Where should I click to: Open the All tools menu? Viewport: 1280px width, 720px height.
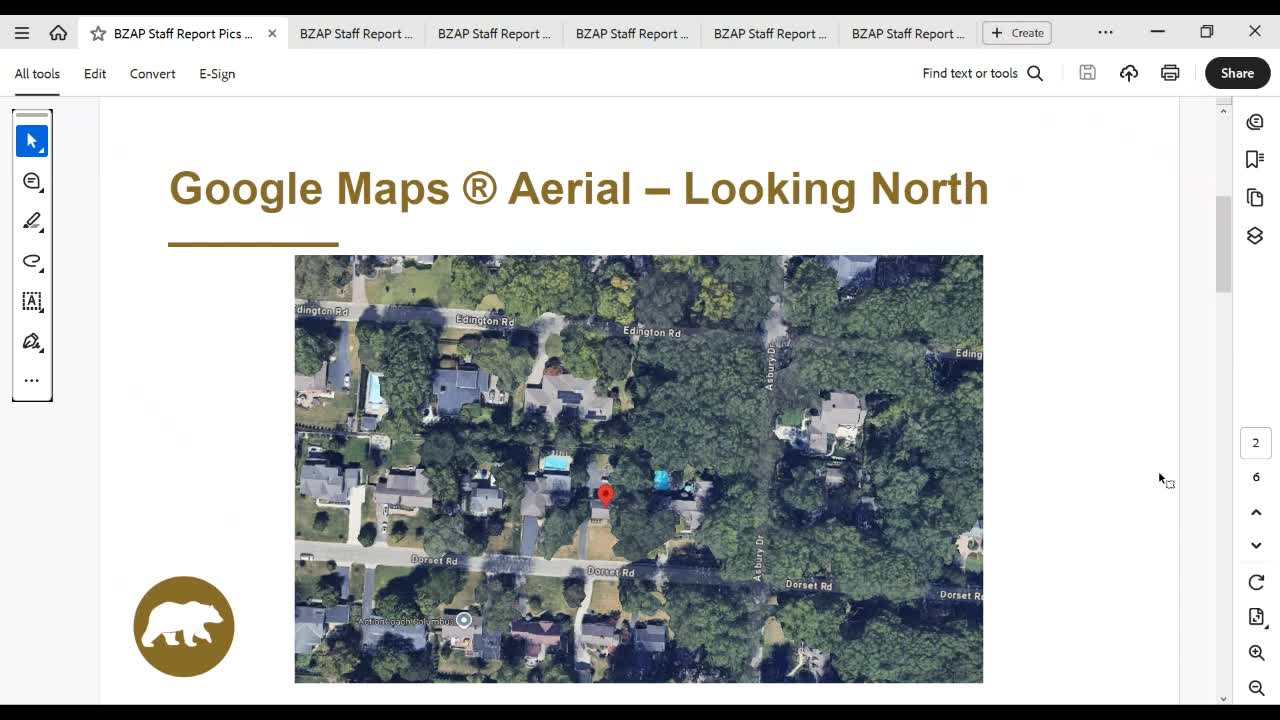coord(37,74)
